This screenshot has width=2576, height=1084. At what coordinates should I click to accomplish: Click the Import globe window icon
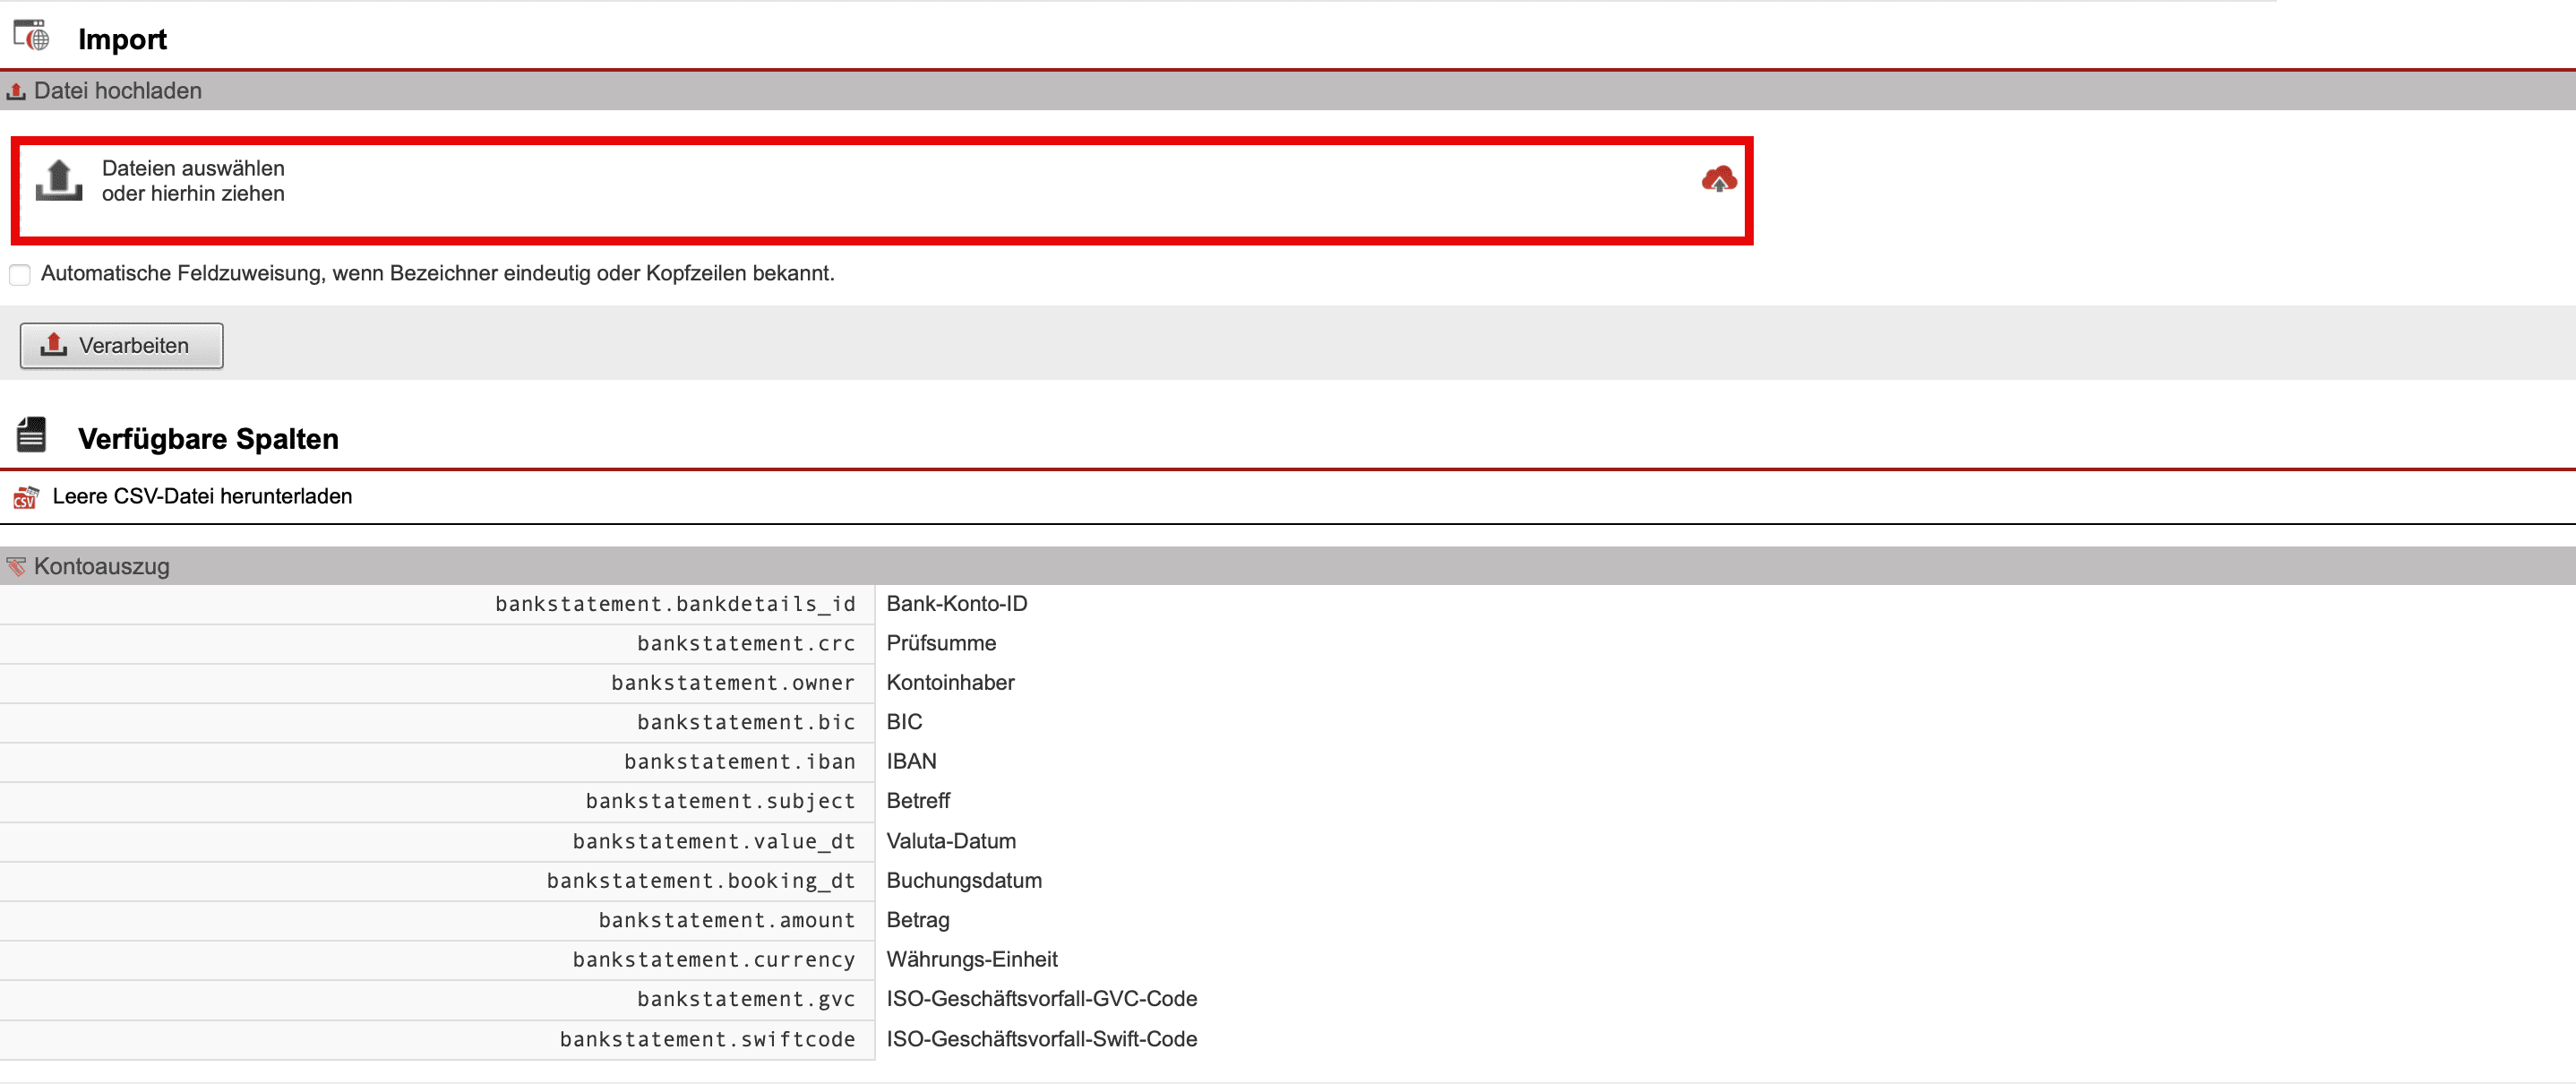[31, 36]
